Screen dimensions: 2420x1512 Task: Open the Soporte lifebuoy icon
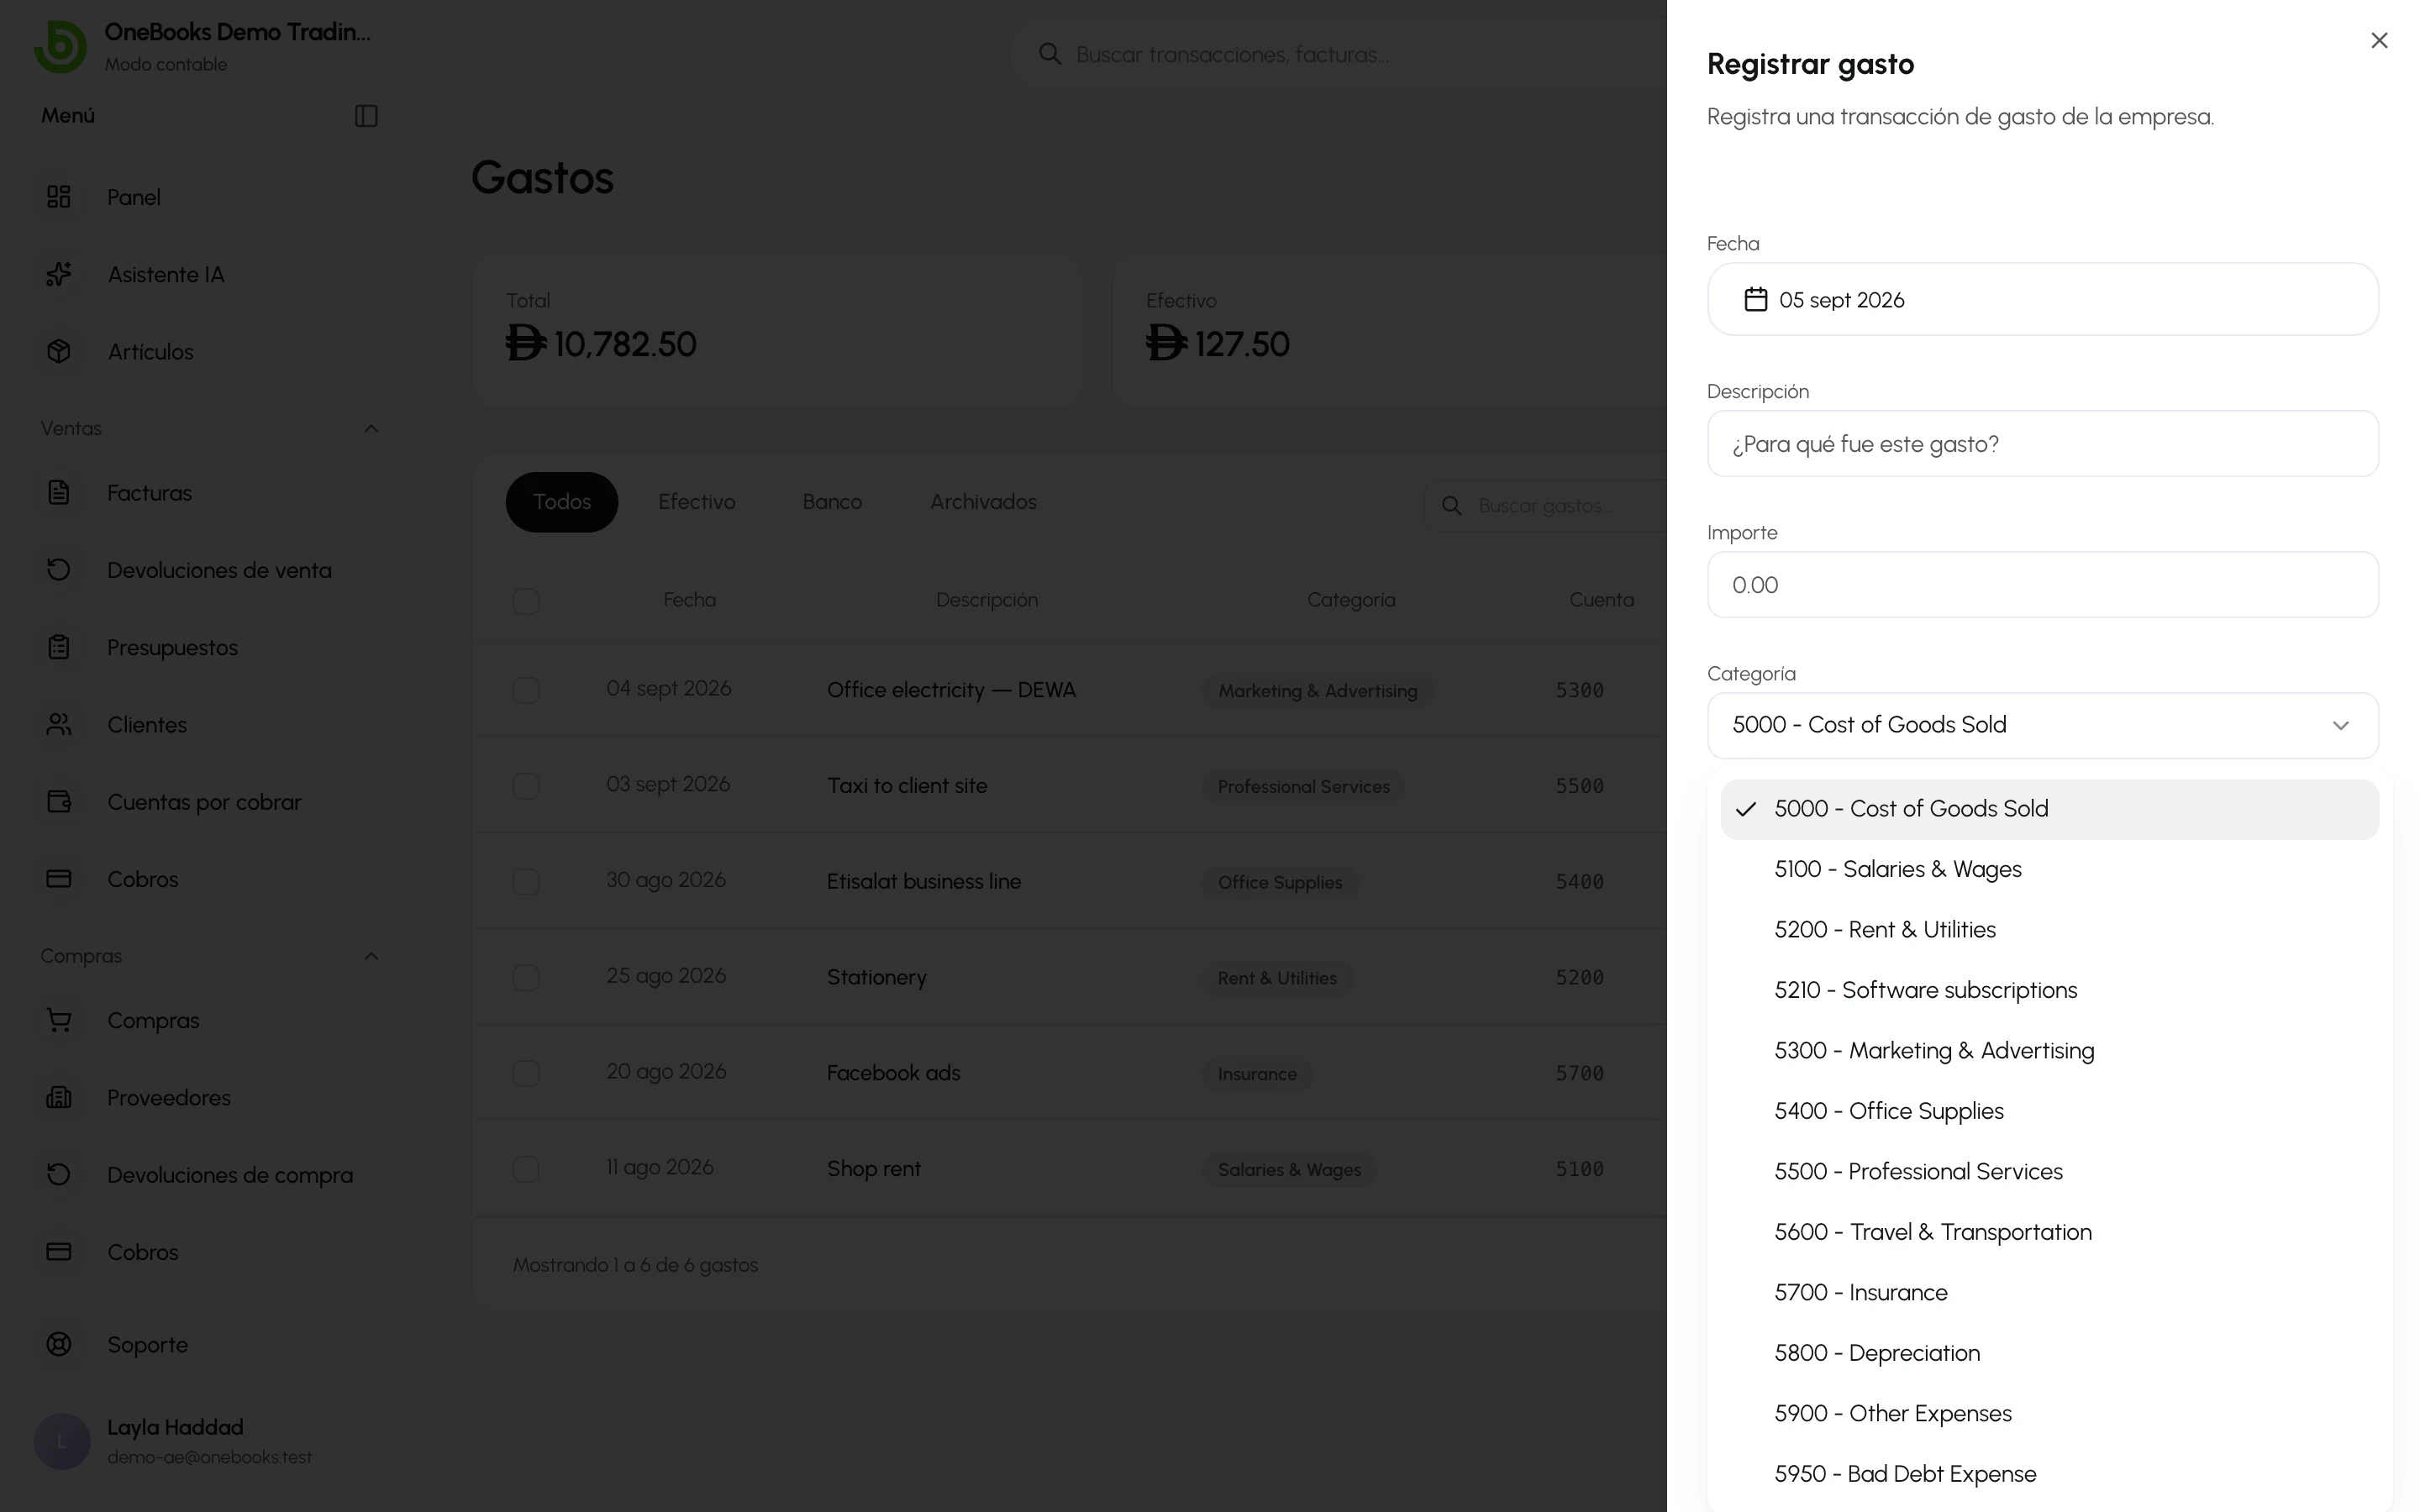pos(59,1344)
